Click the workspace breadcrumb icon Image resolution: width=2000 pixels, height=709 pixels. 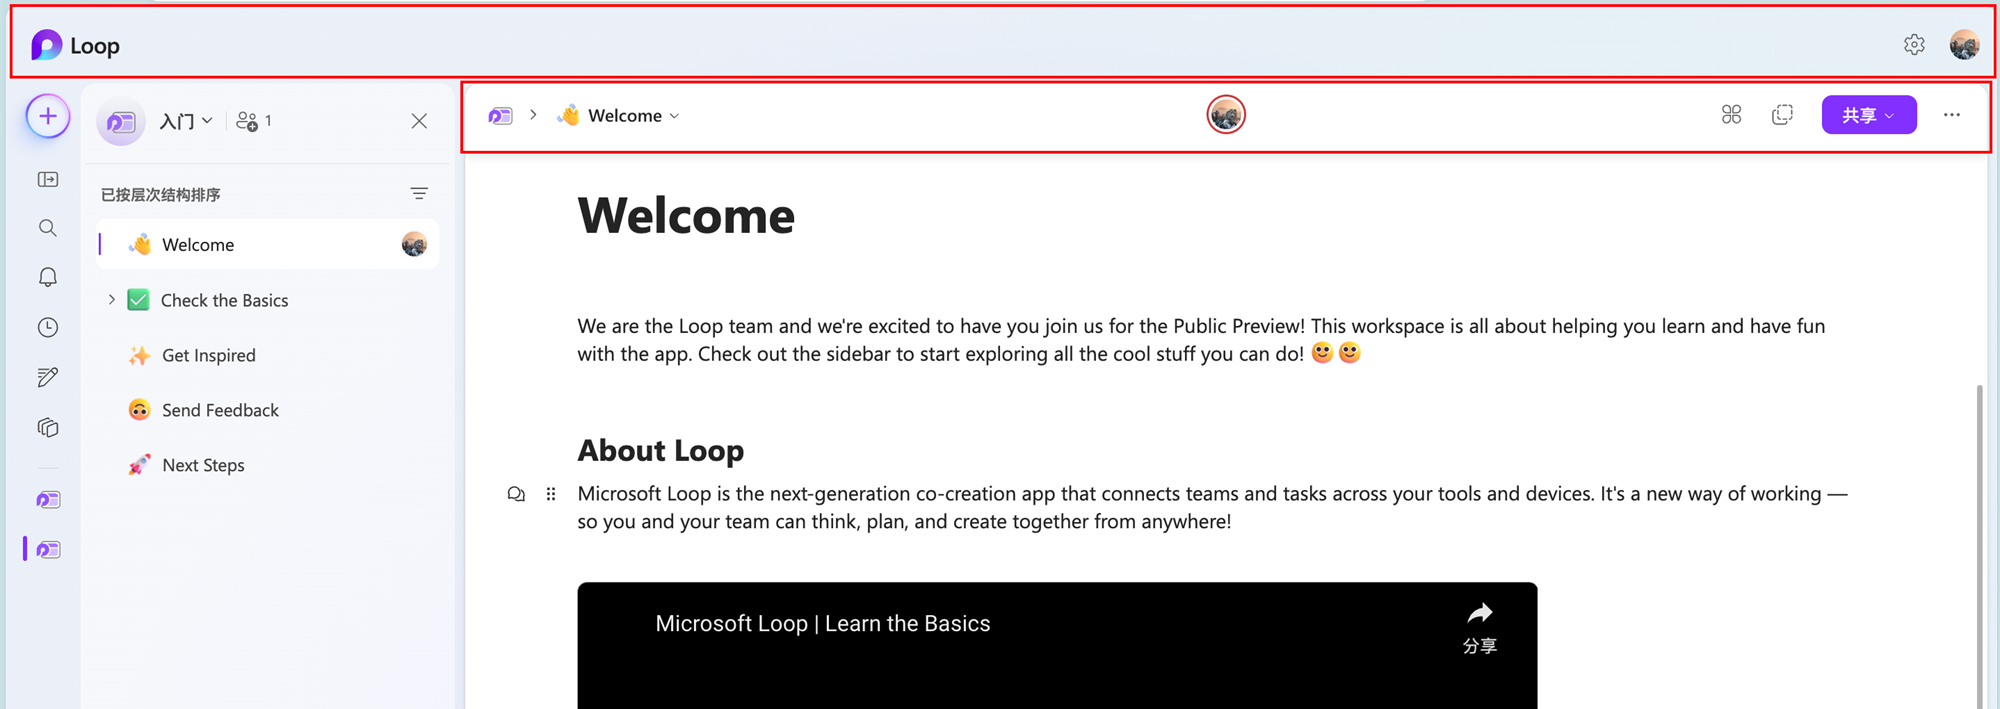coord(500,116)
